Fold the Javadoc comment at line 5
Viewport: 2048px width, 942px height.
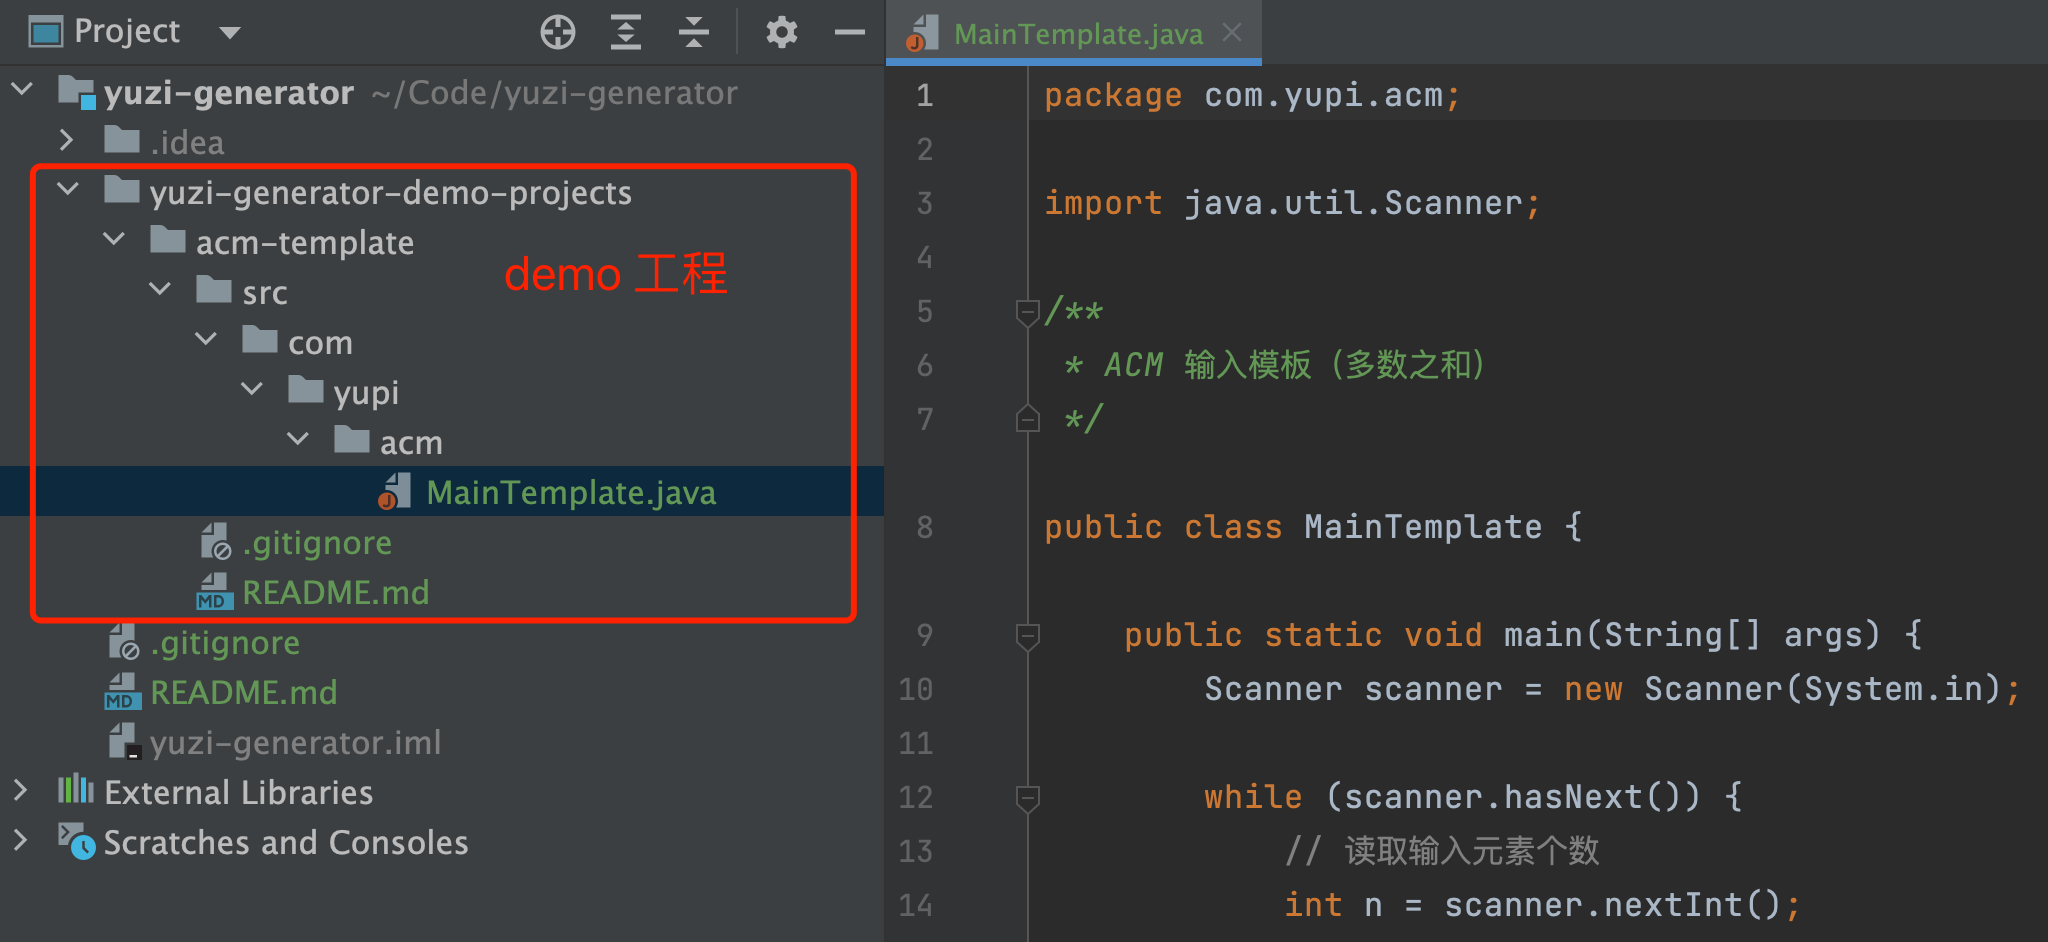click(1027, 312)
